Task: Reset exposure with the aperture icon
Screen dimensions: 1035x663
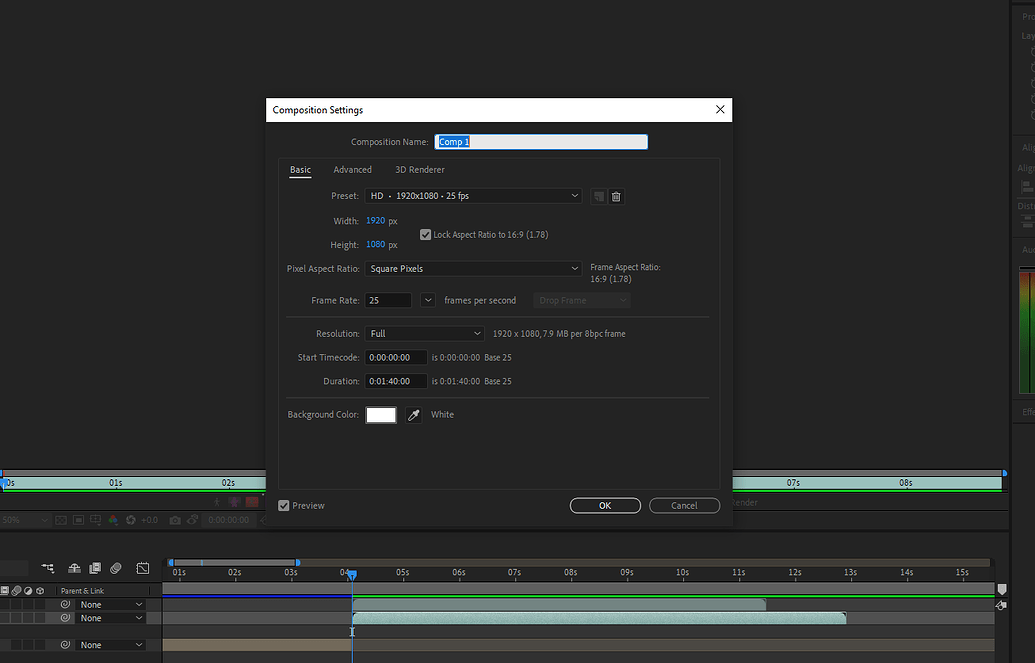Action: [x=131, y=520]
